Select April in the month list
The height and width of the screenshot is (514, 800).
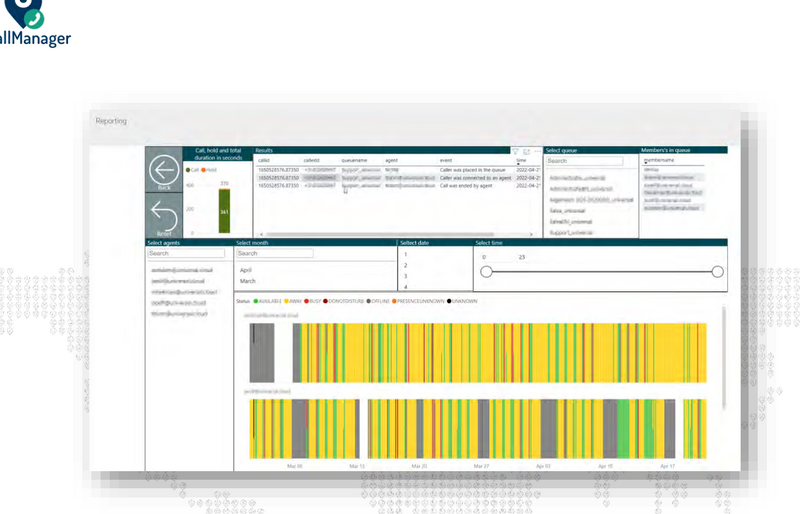coord(246,270)
